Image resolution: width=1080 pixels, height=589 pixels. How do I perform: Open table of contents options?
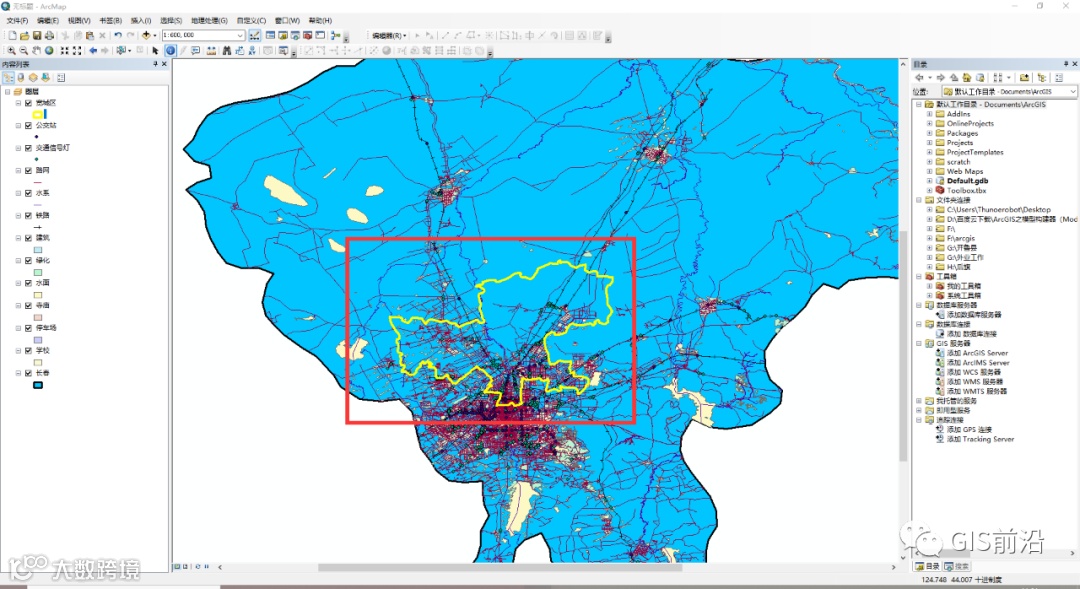[x=61, y=77]
